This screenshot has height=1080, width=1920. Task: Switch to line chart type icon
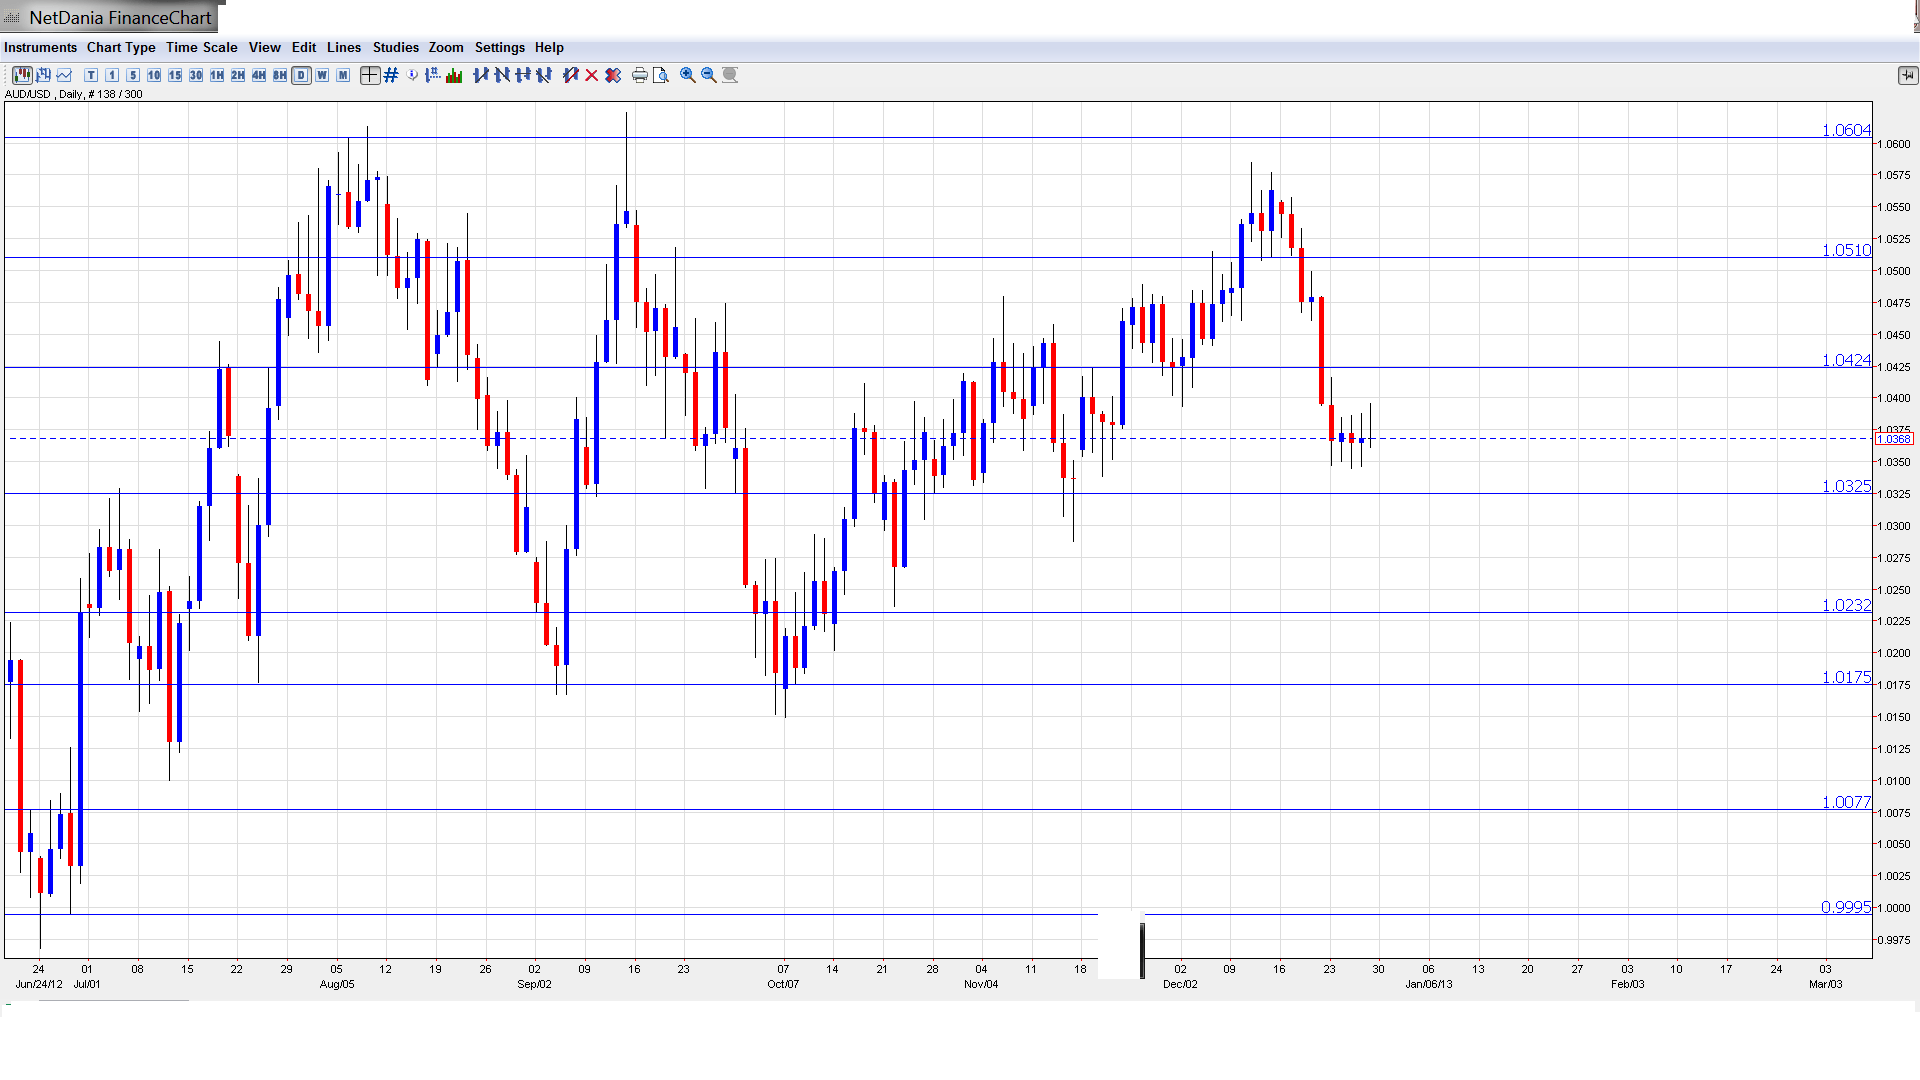click(65, 75)
